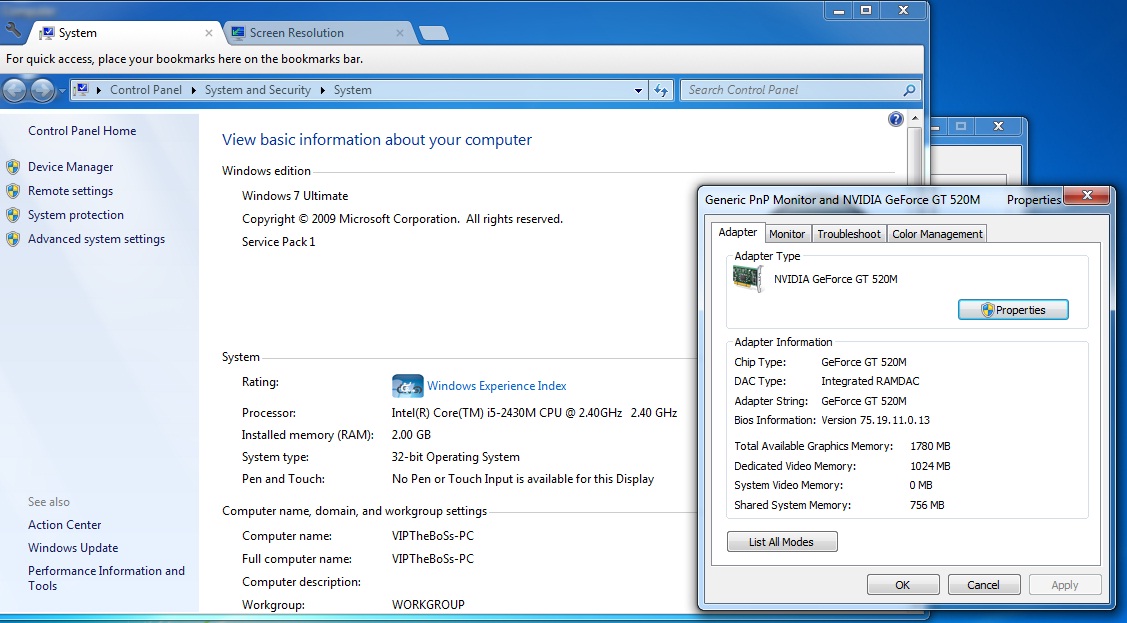The image size is (1127, 623).
Task: Open Remote settings
Action: point(70,191)
